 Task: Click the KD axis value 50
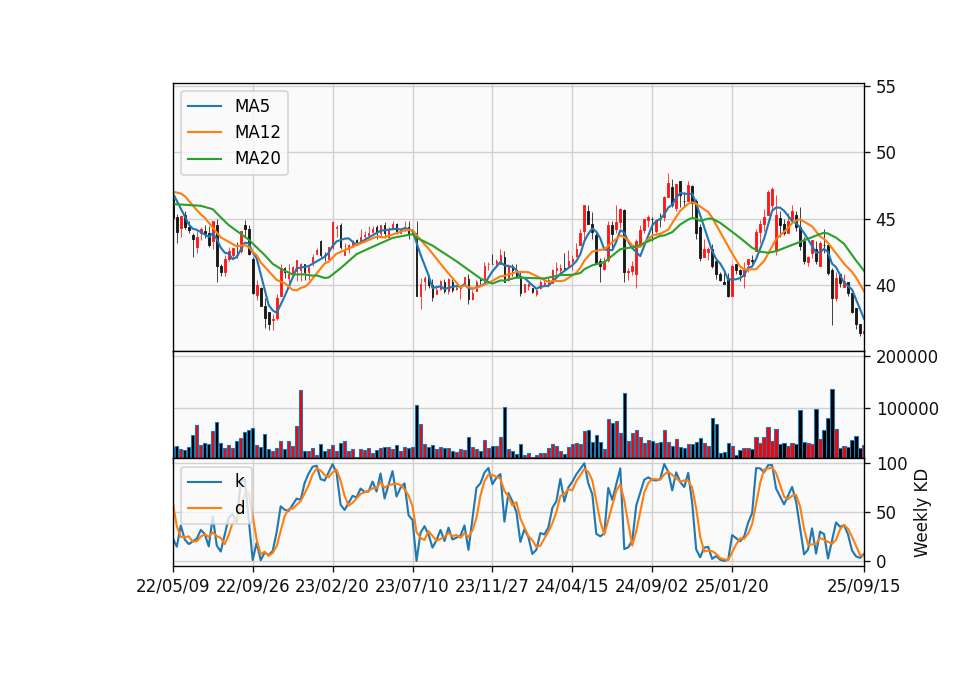(885, 513)
